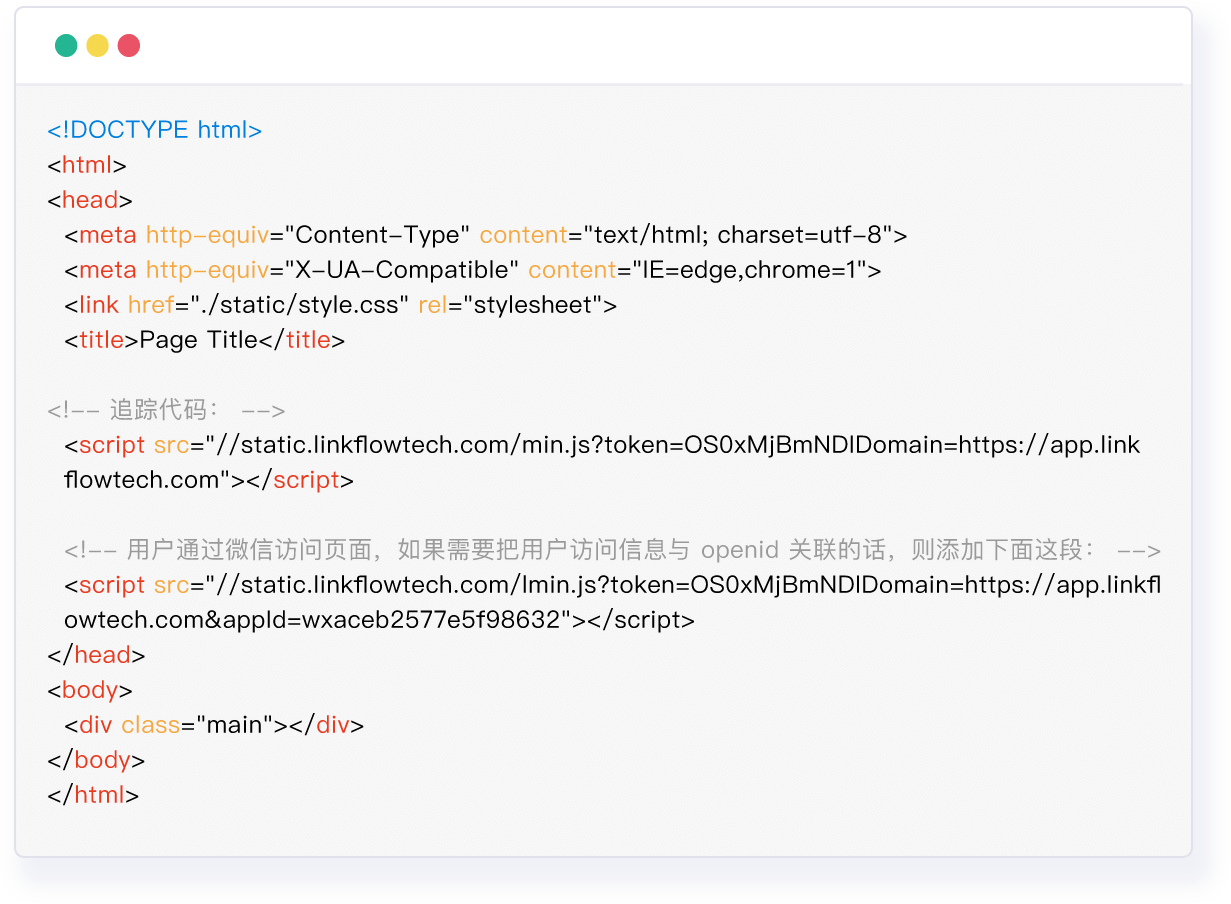The height and width of the screenshot is (904, 1231).
Task: Click the div class="main" line
Action: 214,725
